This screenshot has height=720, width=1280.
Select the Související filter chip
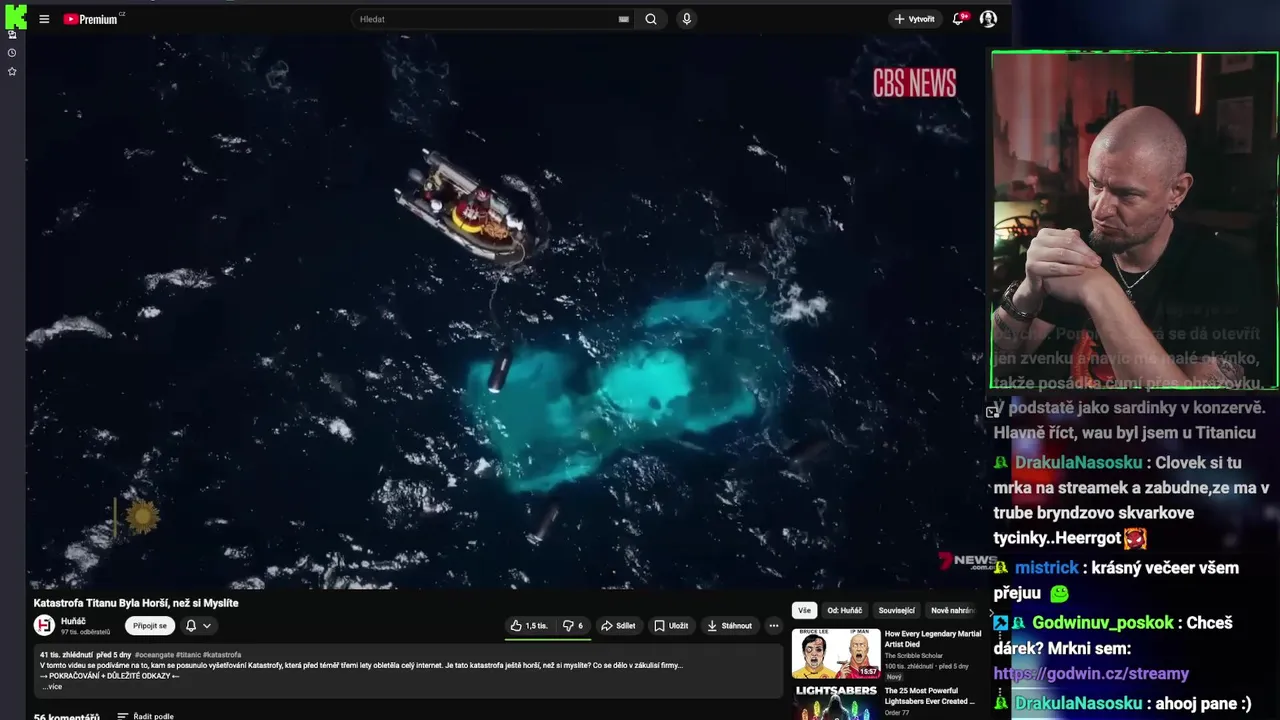pyautogui.click(x=896, y=610)
